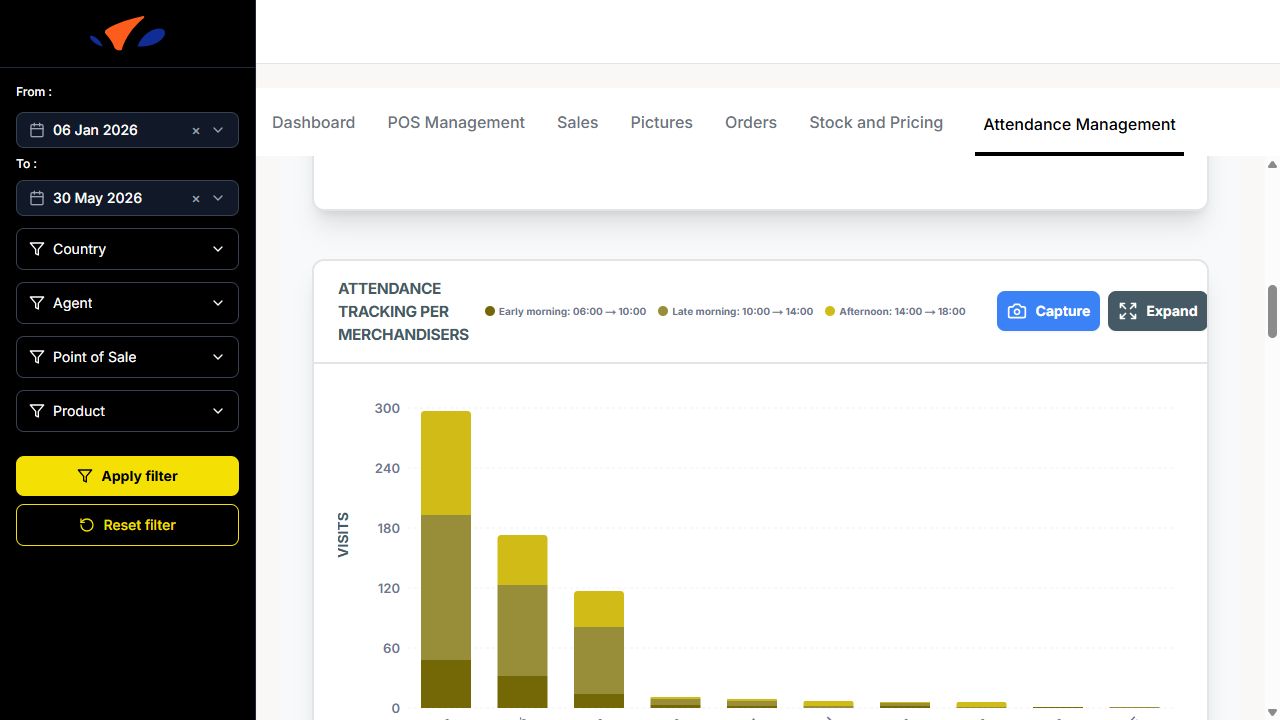Viewport: 1280px width, 720px height.
Task: Click the 60 y-axis value
Action: (x=391, y=648)
